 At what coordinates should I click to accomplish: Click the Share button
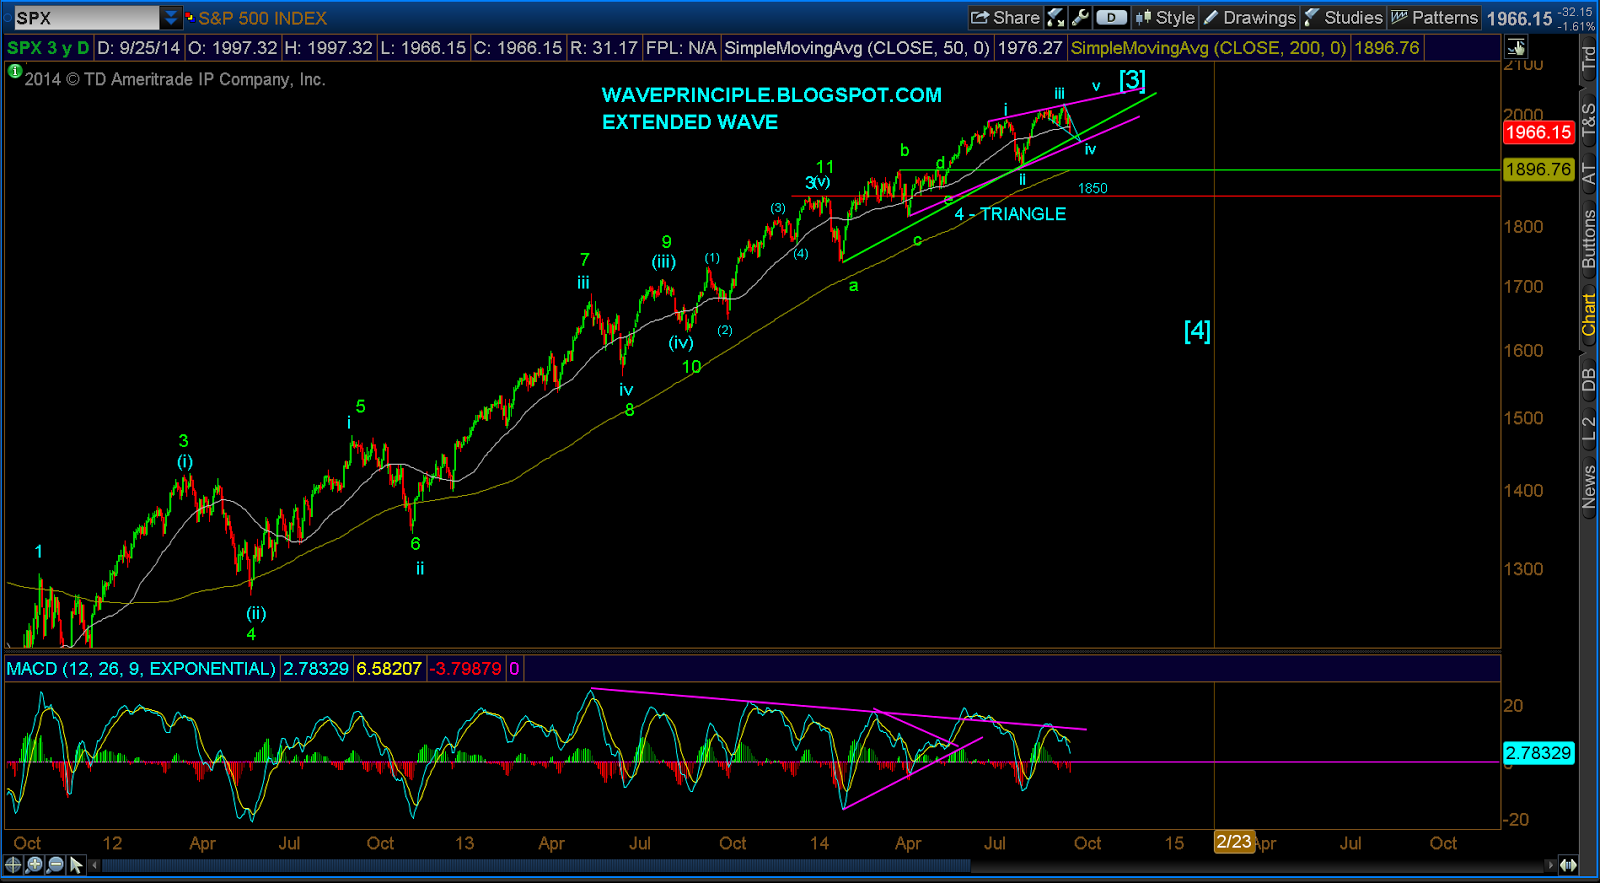tap(1005, 17)
